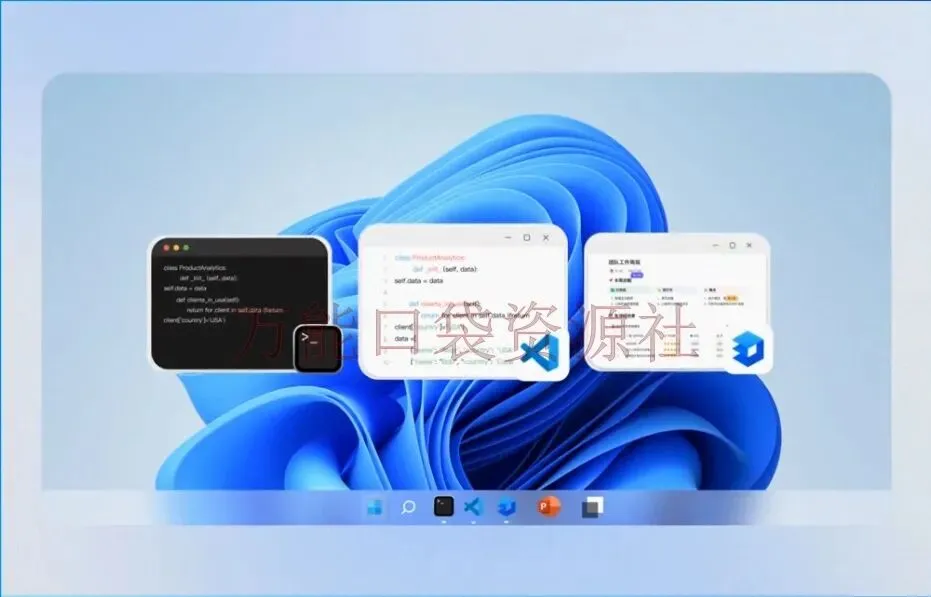Minimize the terminal with its yellow dot
This screenshot has width=931, height=597.
tap(176, 248)
